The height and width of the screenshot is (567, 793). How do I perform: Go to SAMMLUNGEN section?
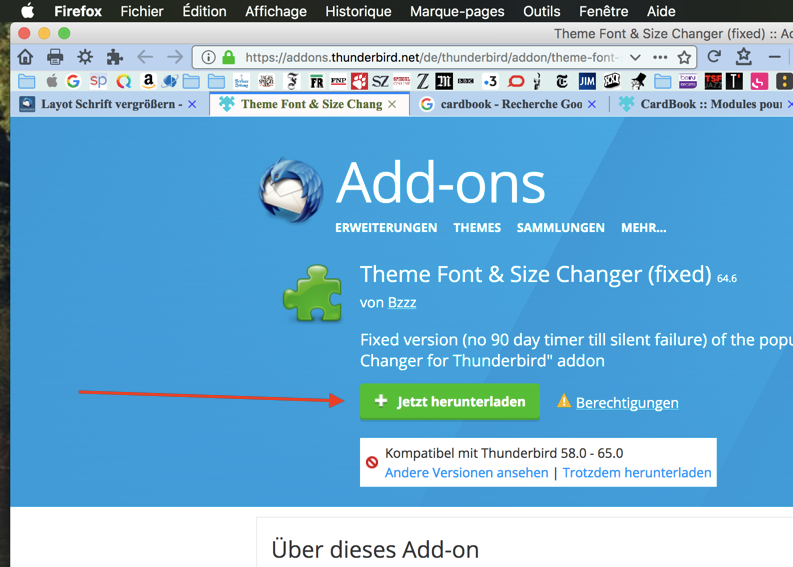560,228
